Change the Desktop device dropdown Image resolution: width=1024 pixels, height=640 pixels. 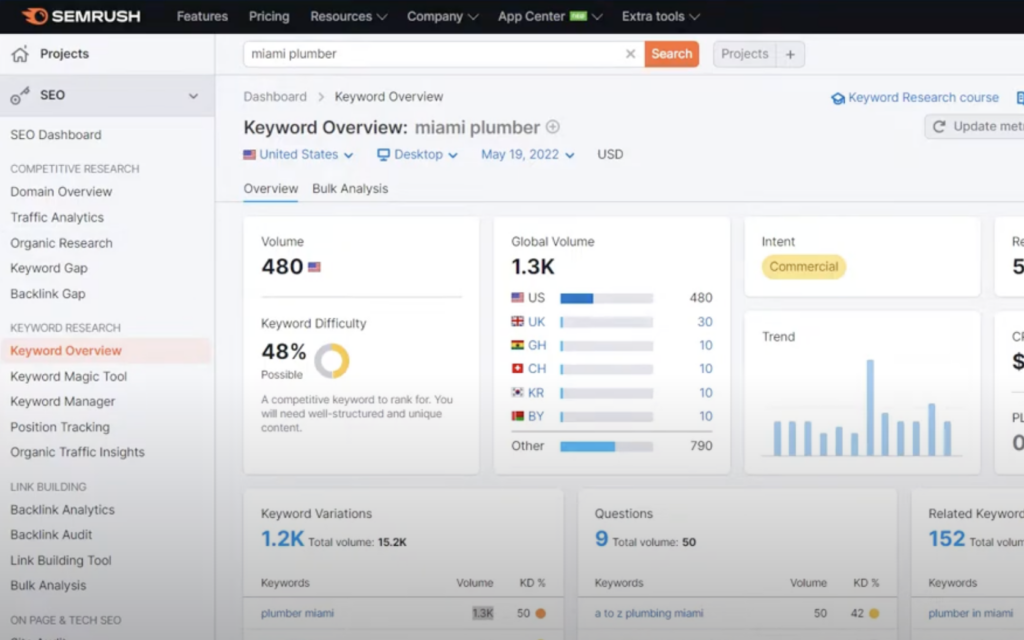pos(417,155)
